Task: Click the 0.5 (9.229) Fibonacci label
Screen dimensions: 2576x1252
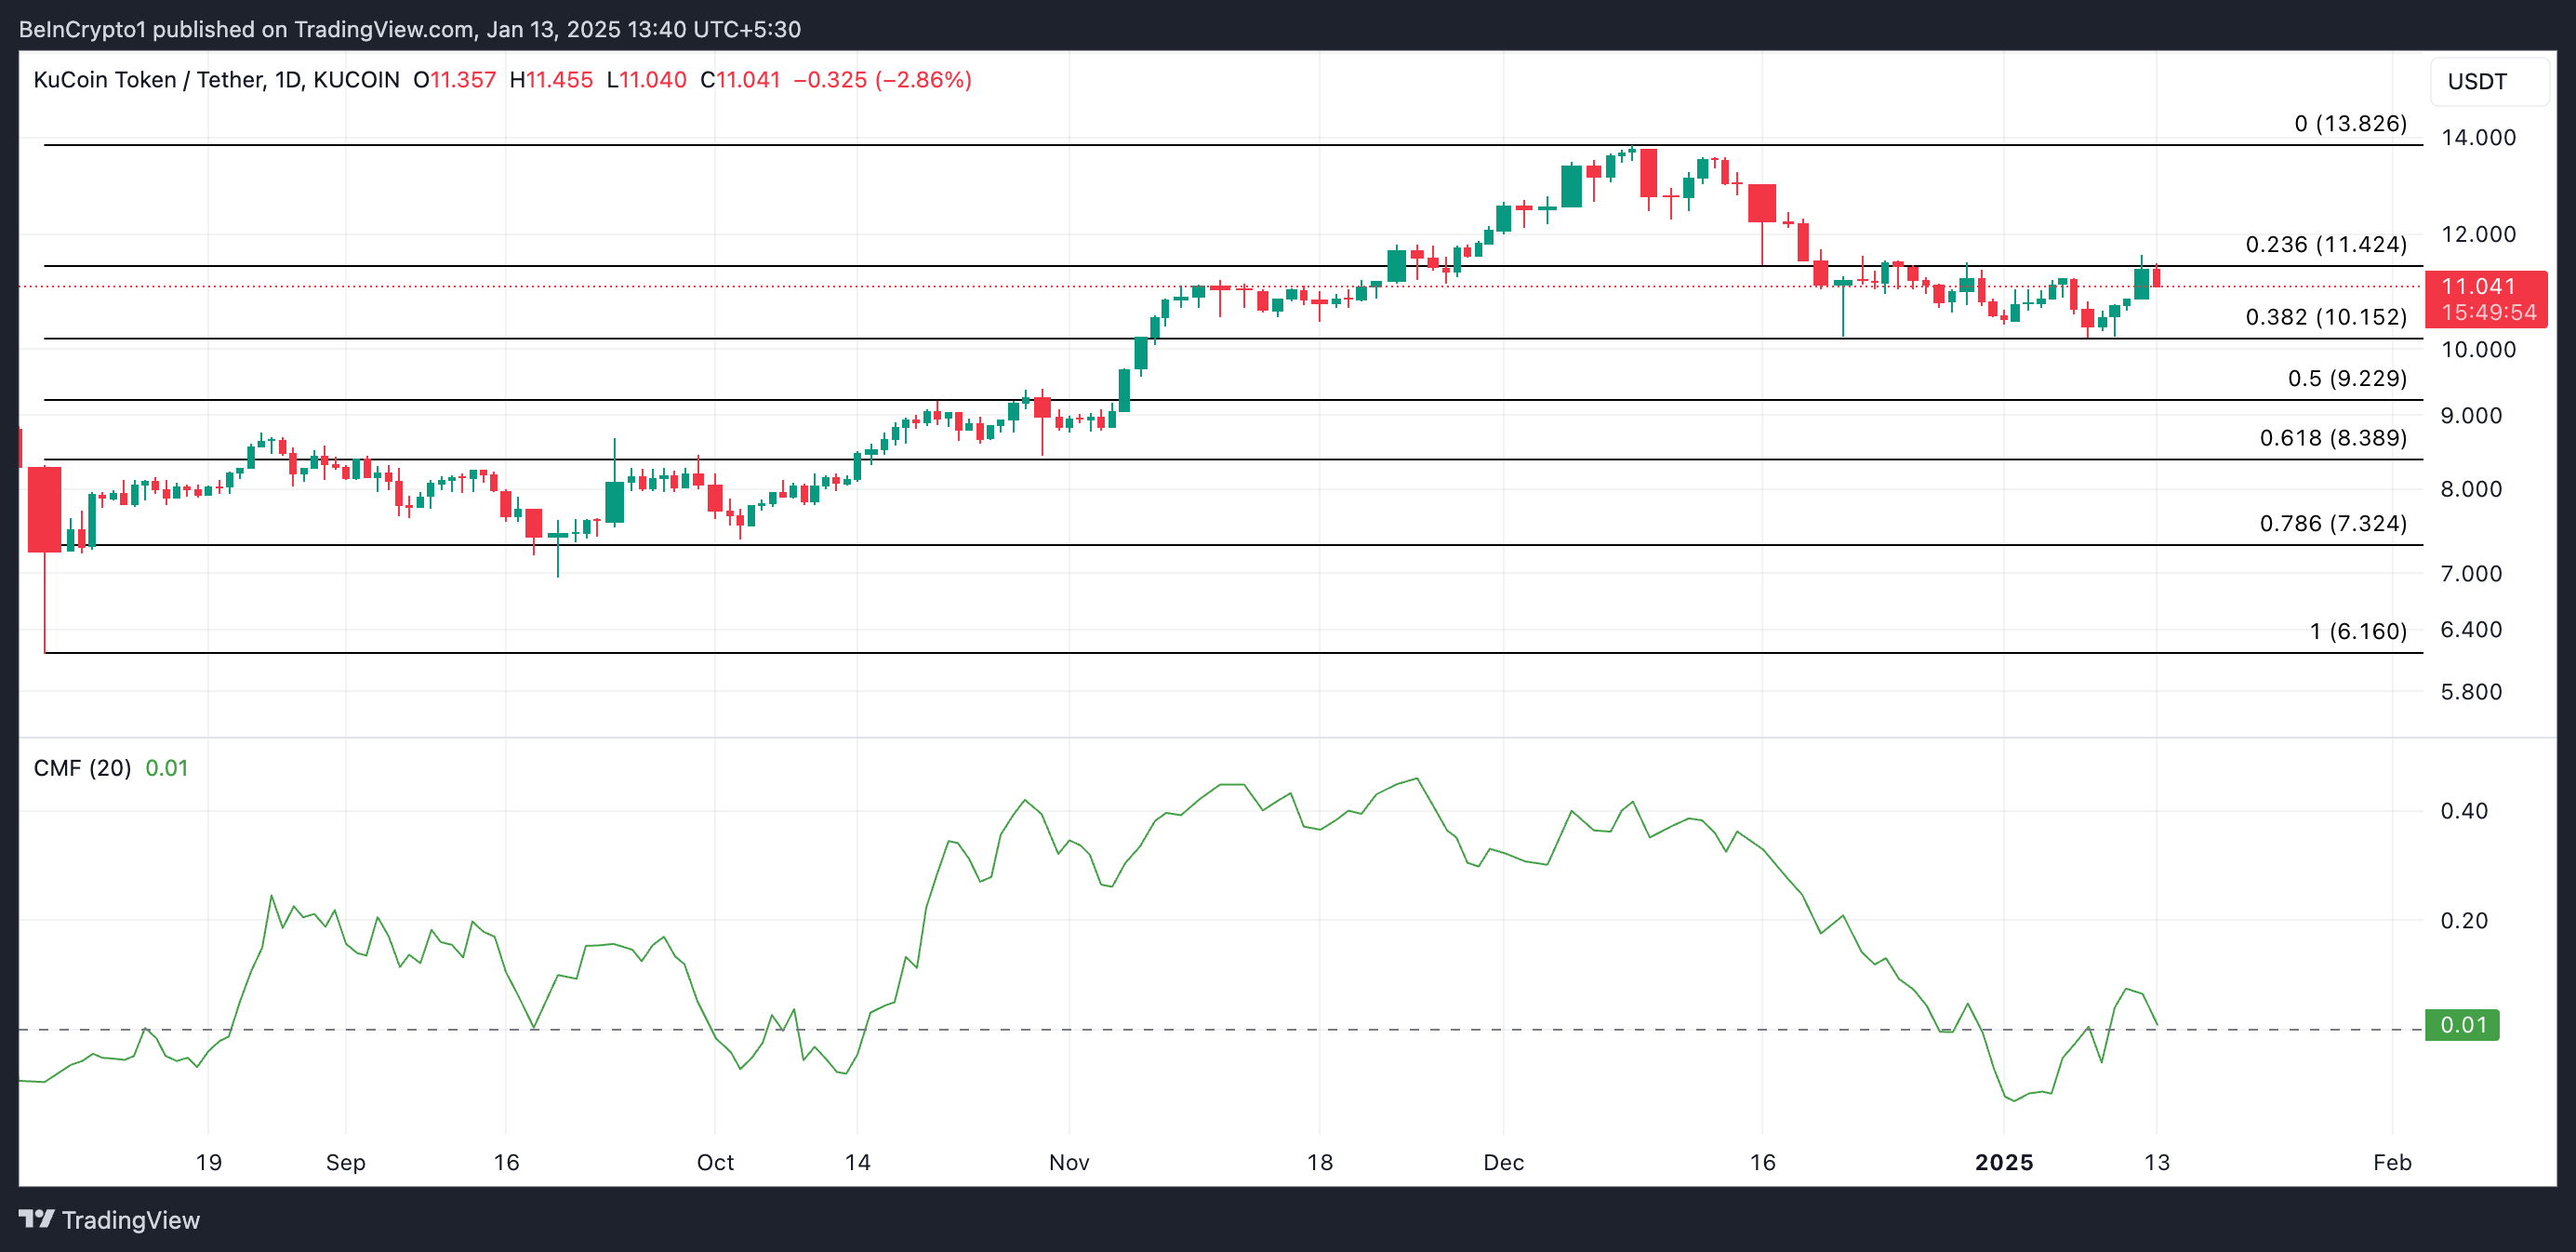Action: pos(2346,378)
